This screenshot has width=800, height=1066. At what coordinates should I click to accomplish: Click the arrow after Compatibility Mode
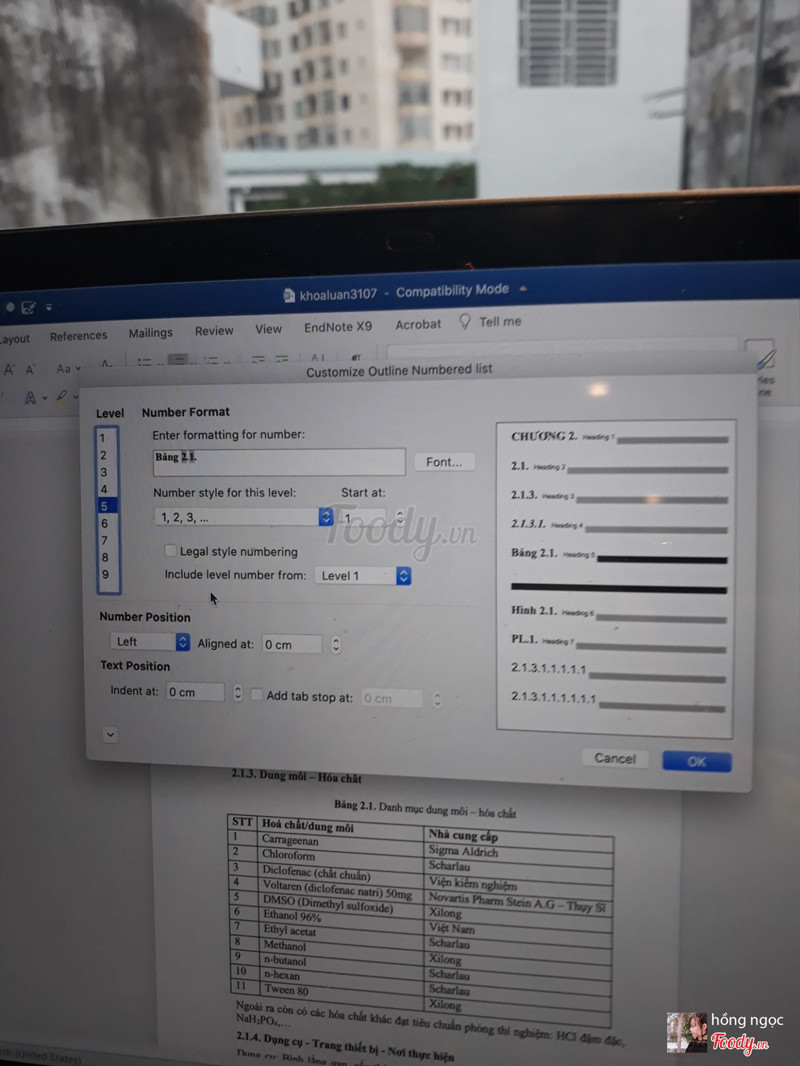523,289
